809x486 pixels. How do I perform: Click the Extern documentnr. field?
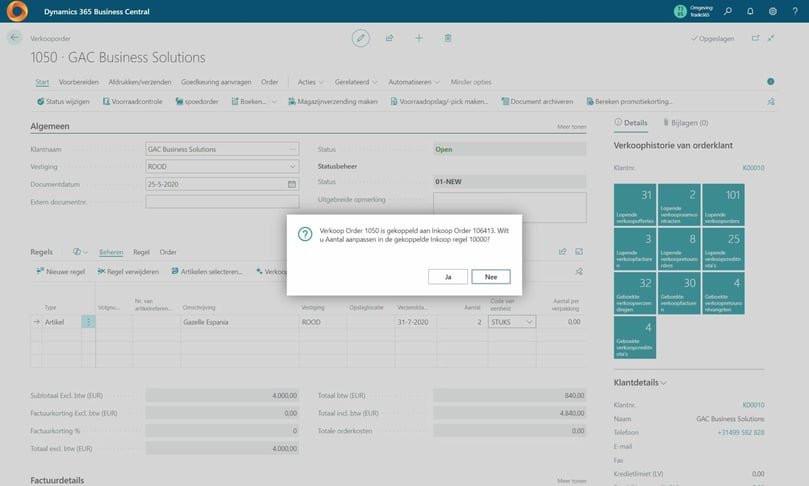[222, 202]
